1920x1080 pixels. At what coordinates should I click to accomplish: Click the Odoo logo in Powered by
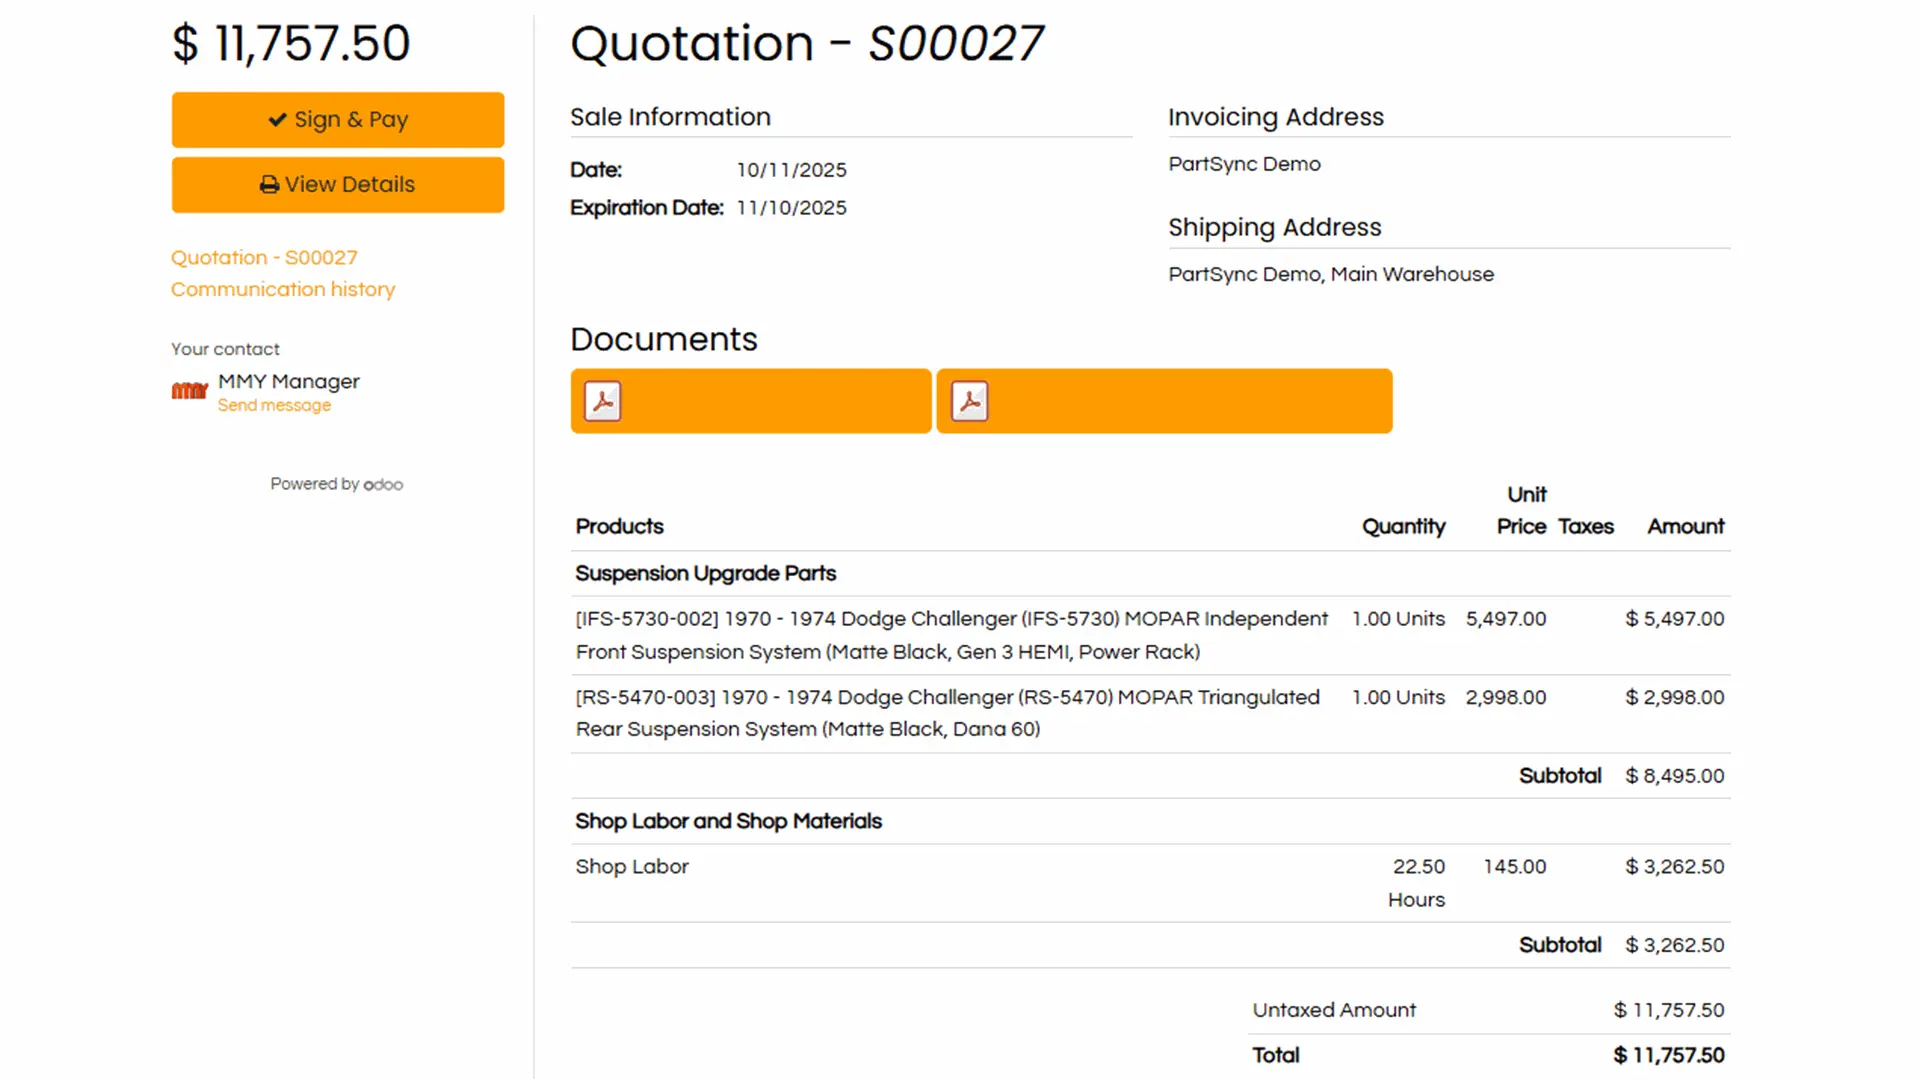(x=383, y=485)
